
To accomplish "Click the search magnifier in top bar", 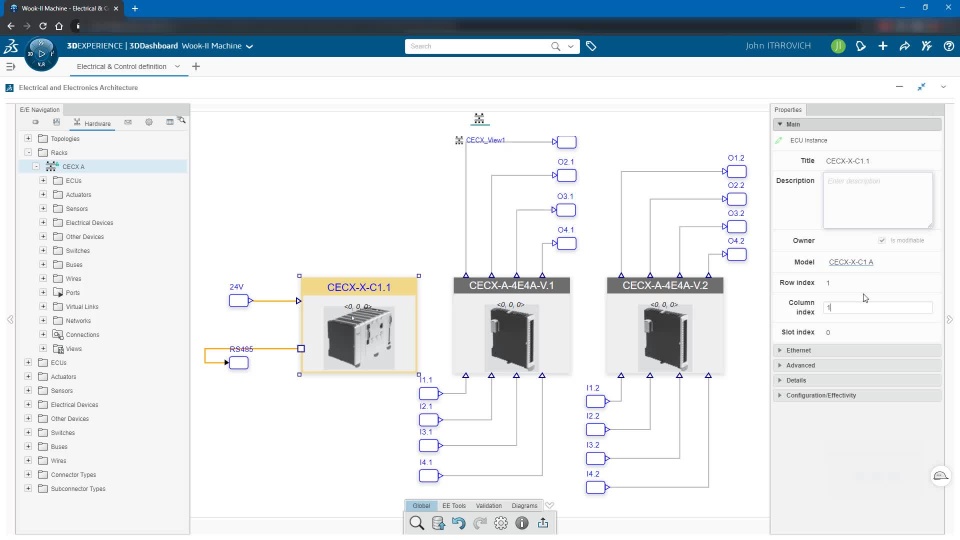I will coord(555,46).
